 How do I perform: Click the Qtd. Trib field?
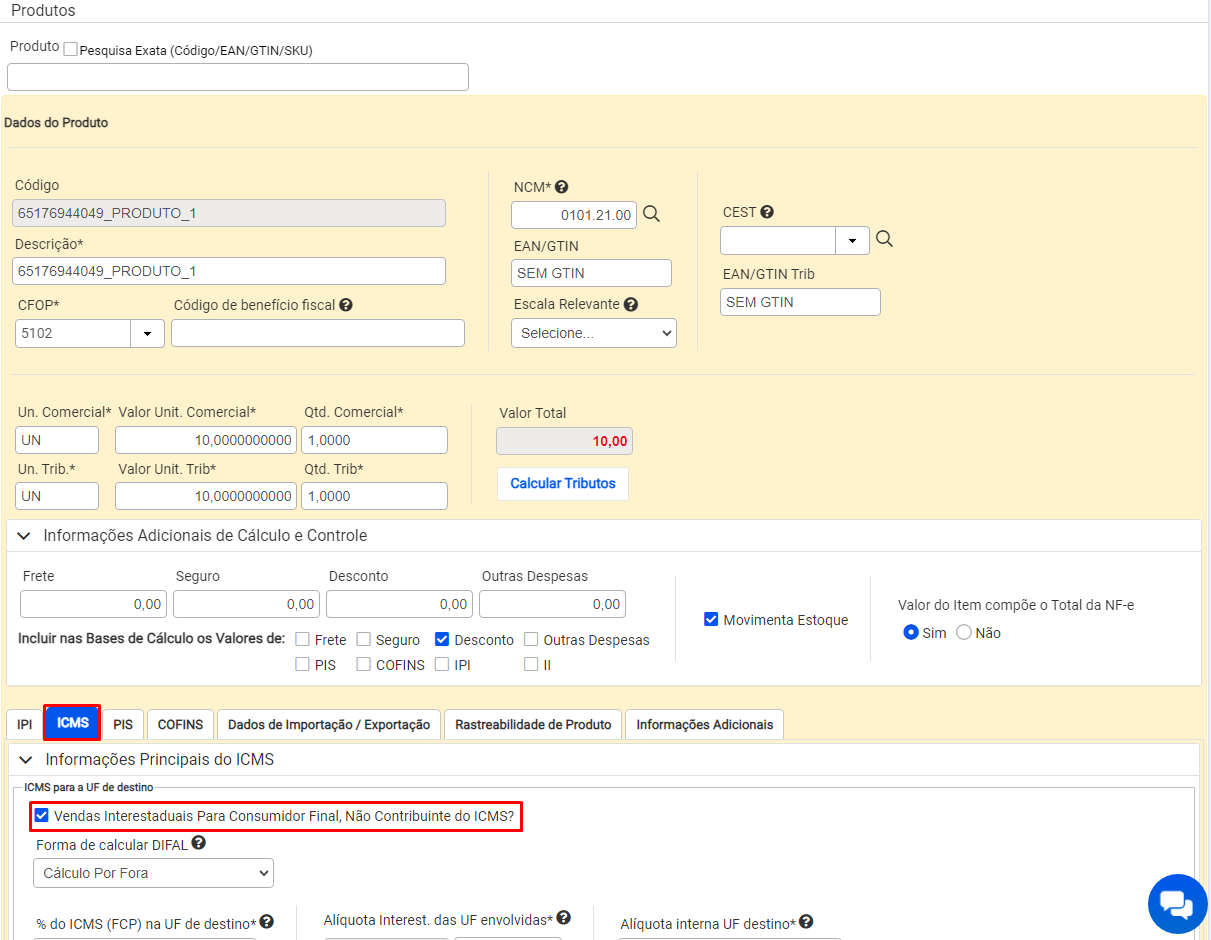click(375, 496)
